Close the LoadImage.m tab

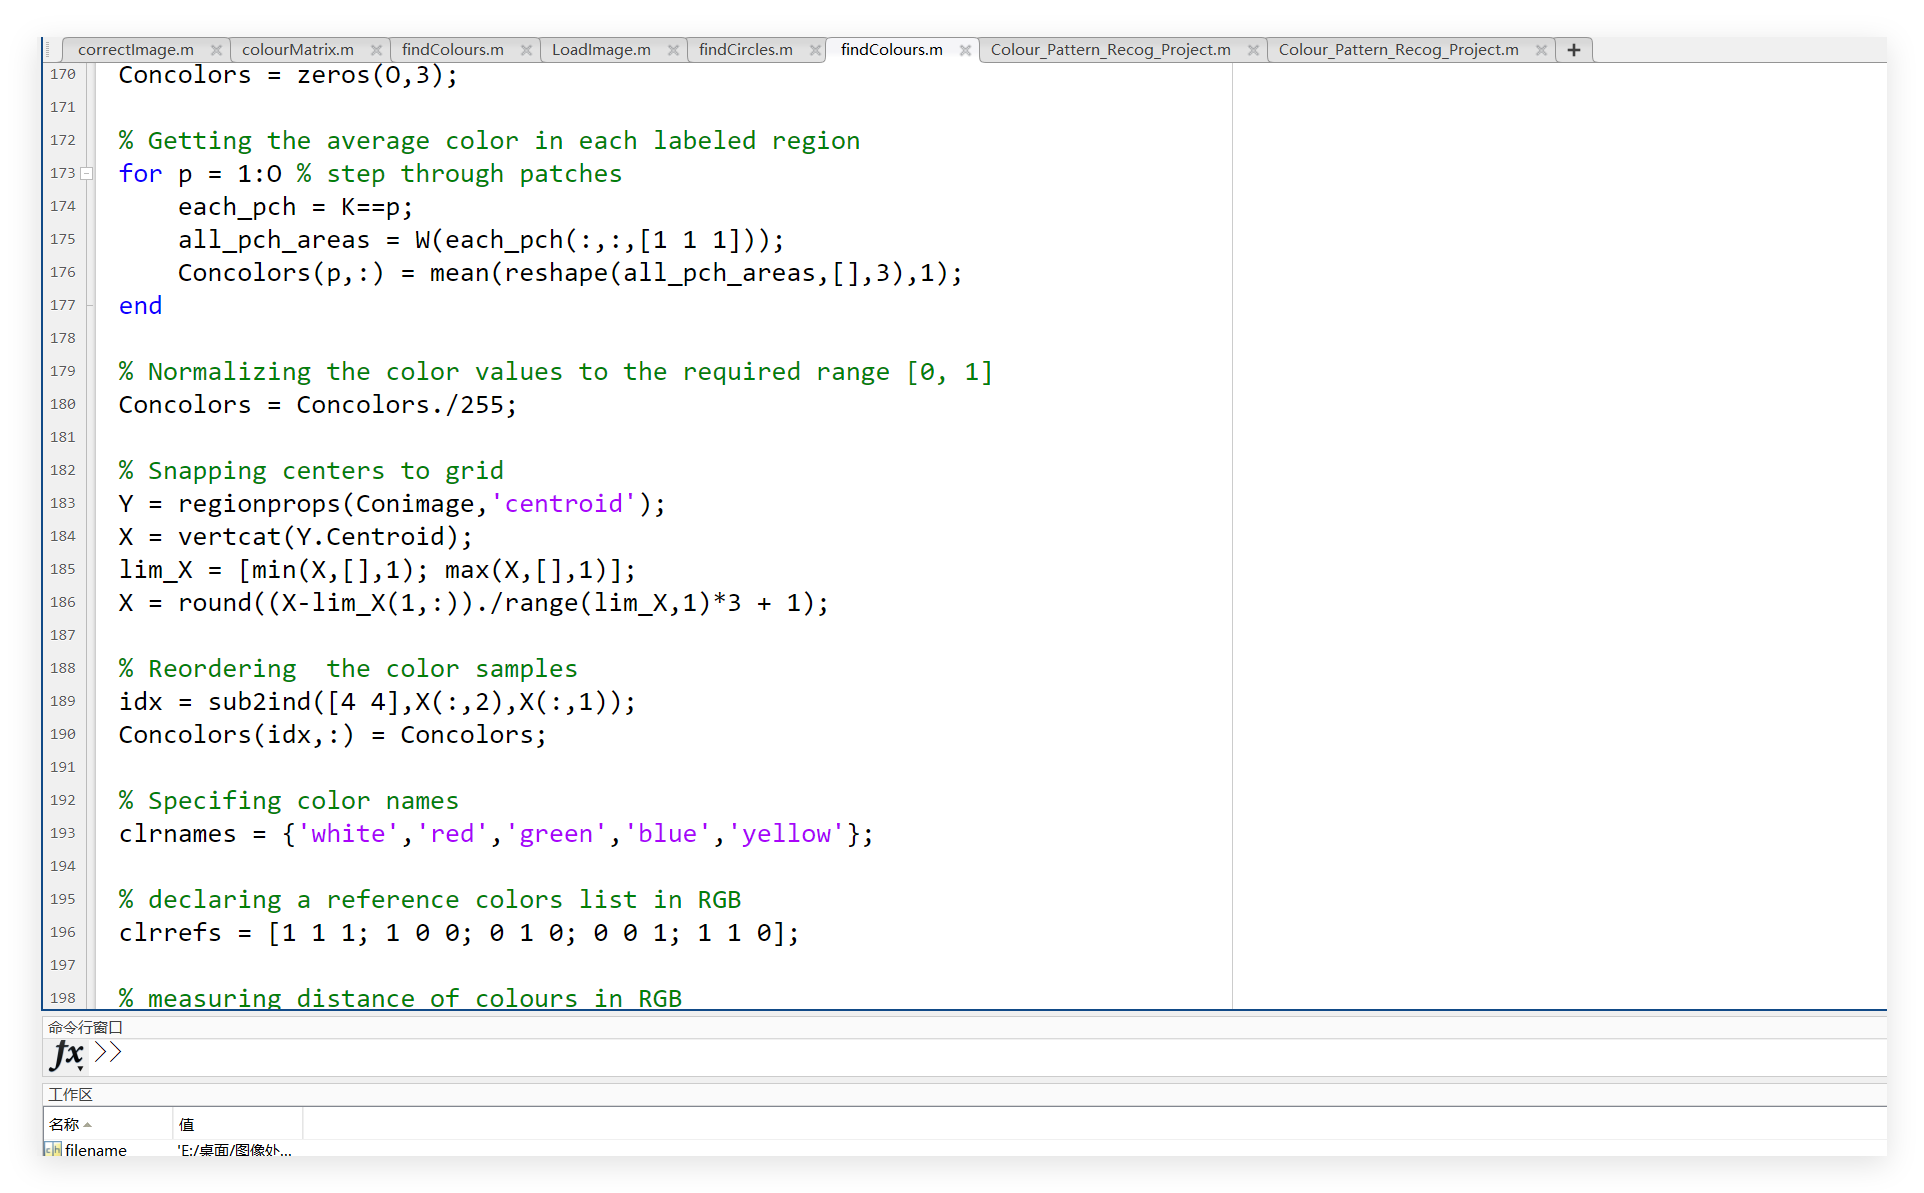coord(673,50)
